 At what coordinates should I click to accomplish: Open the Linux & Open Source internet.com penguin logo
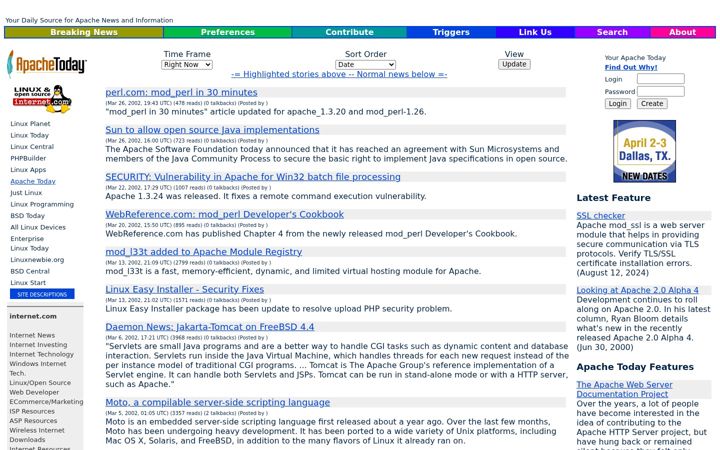coord(42,98)
